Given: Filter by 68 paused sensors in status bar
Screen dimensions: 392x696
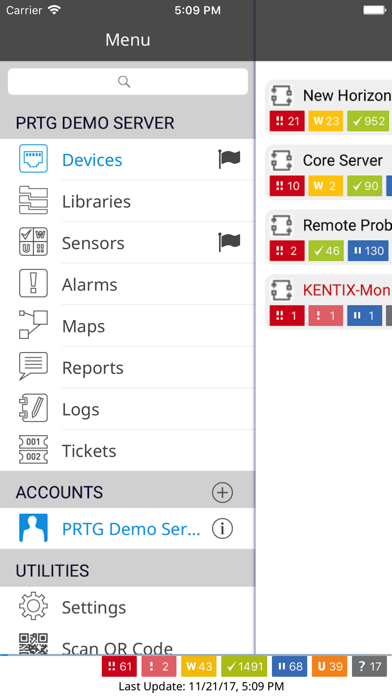Looking at the screenshot, I should tap(289, 666).
